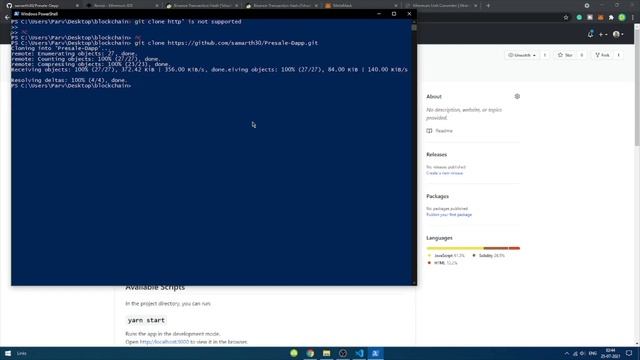
Task: Open Google Chrome from the taskbar
Action: click(310, 353)
